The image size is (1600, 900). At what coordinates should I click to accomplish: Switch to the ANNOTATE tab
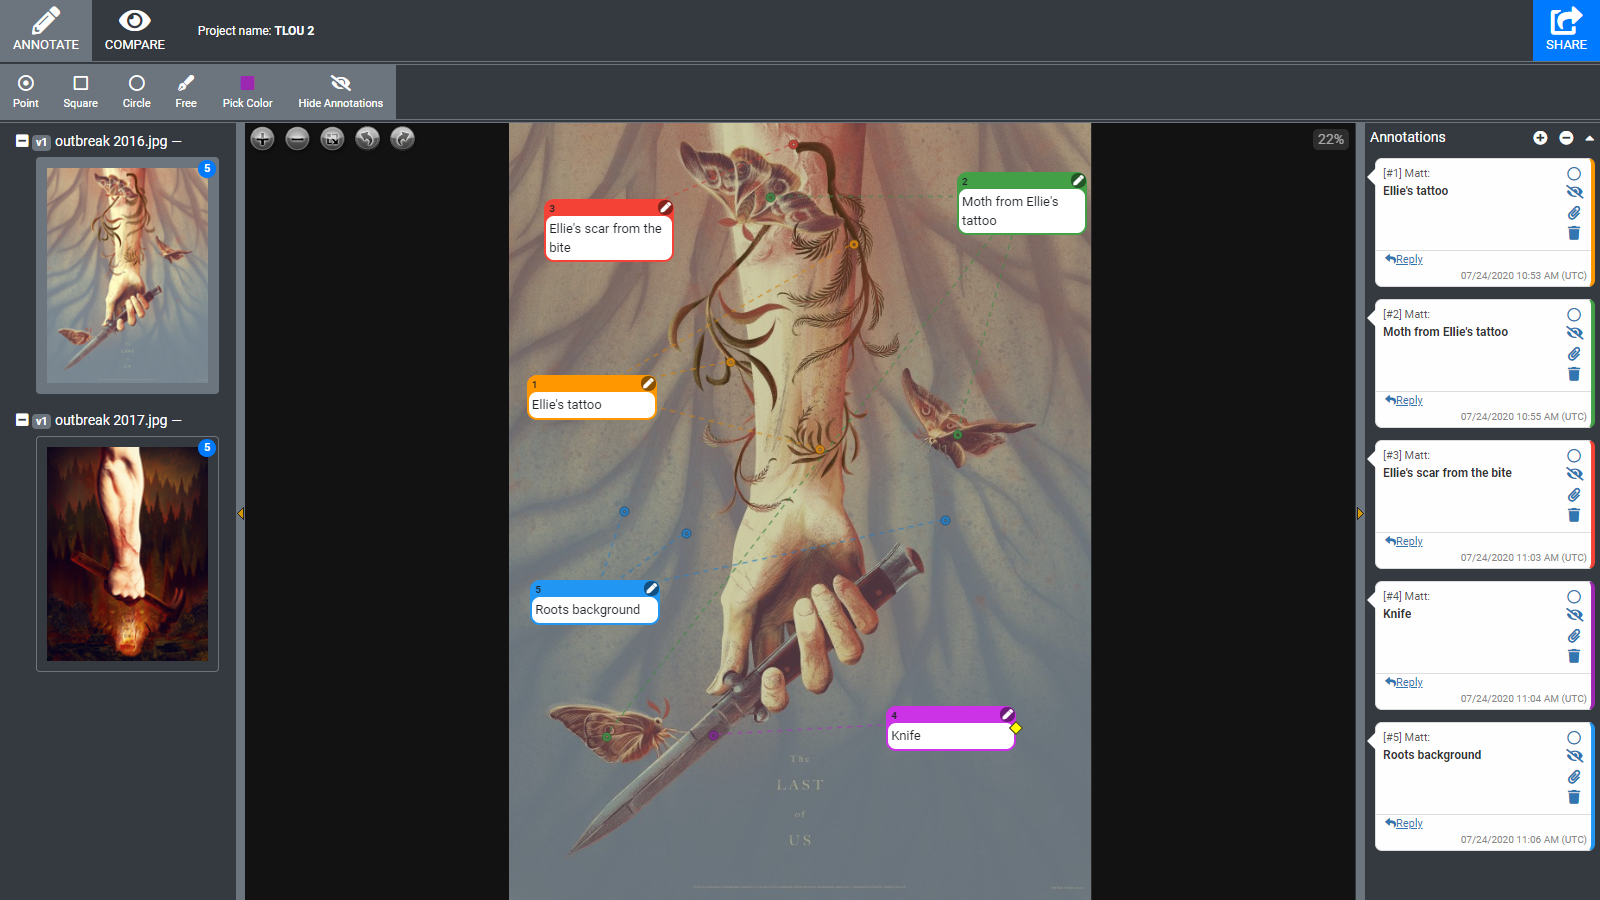click(46, 30)
